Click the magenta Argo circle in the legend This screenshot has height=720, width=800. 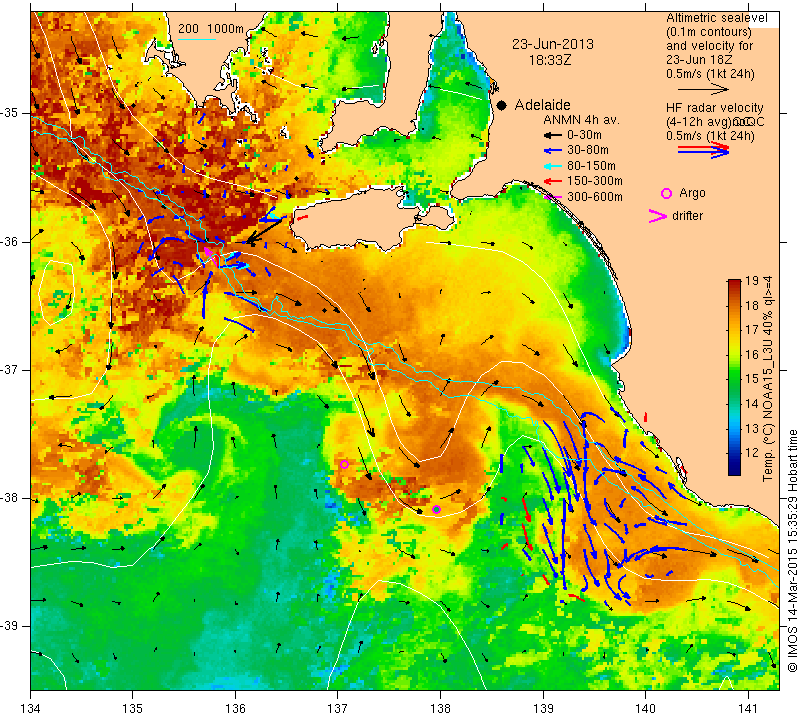click(666, 193)
